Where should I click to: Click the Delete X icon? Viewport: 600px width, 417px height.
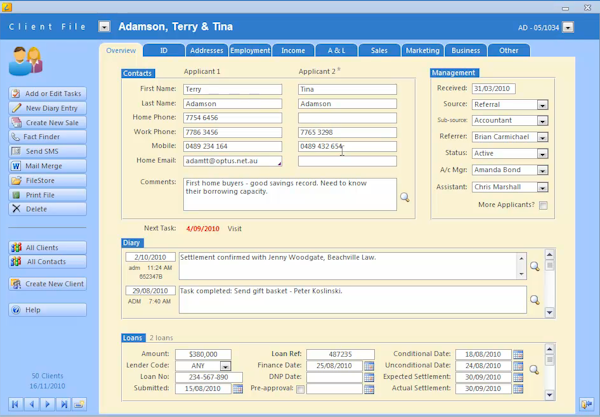16,209
